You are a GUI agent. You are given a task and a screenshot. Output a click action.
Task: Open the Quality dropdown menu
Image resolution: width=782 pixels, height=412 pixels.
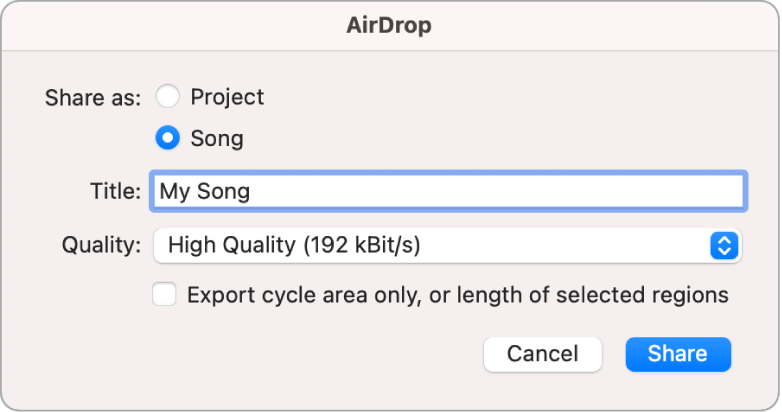click(447, 245)
